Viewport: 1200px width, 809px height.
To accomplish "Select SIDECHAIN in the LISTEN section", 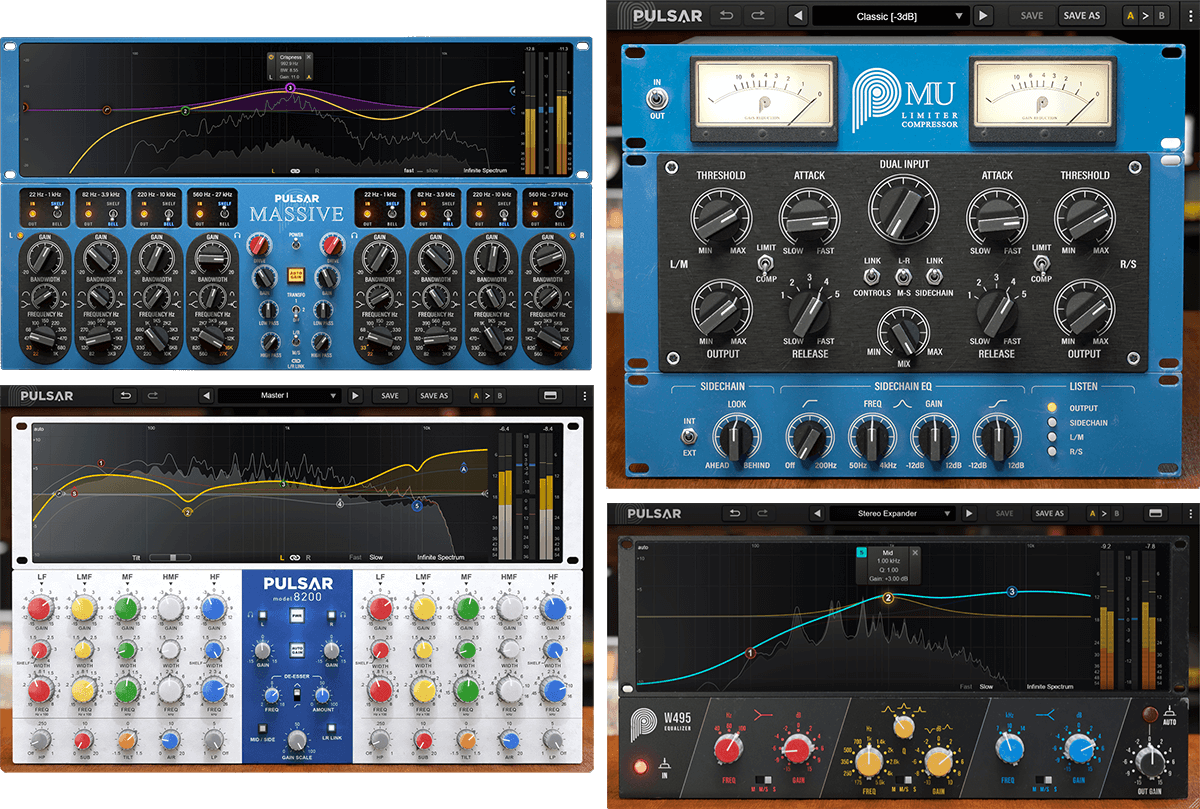I will coord(1052,422).
